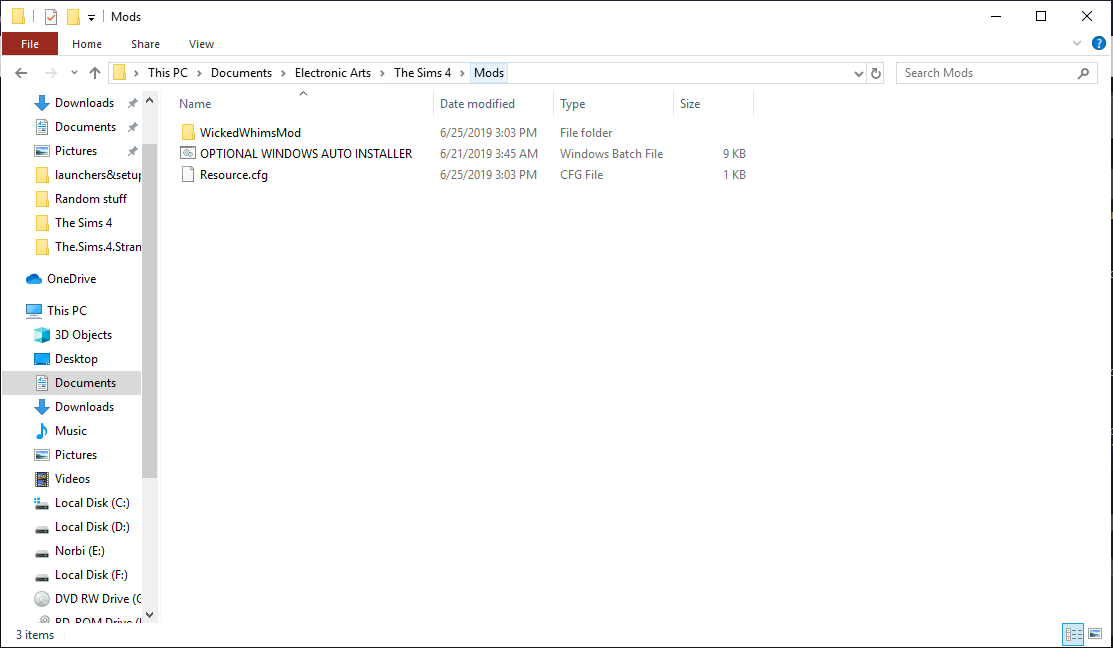Open Desktop under This PC
The height and width of the screenshot is (648, 1113).
pos(76,359)
